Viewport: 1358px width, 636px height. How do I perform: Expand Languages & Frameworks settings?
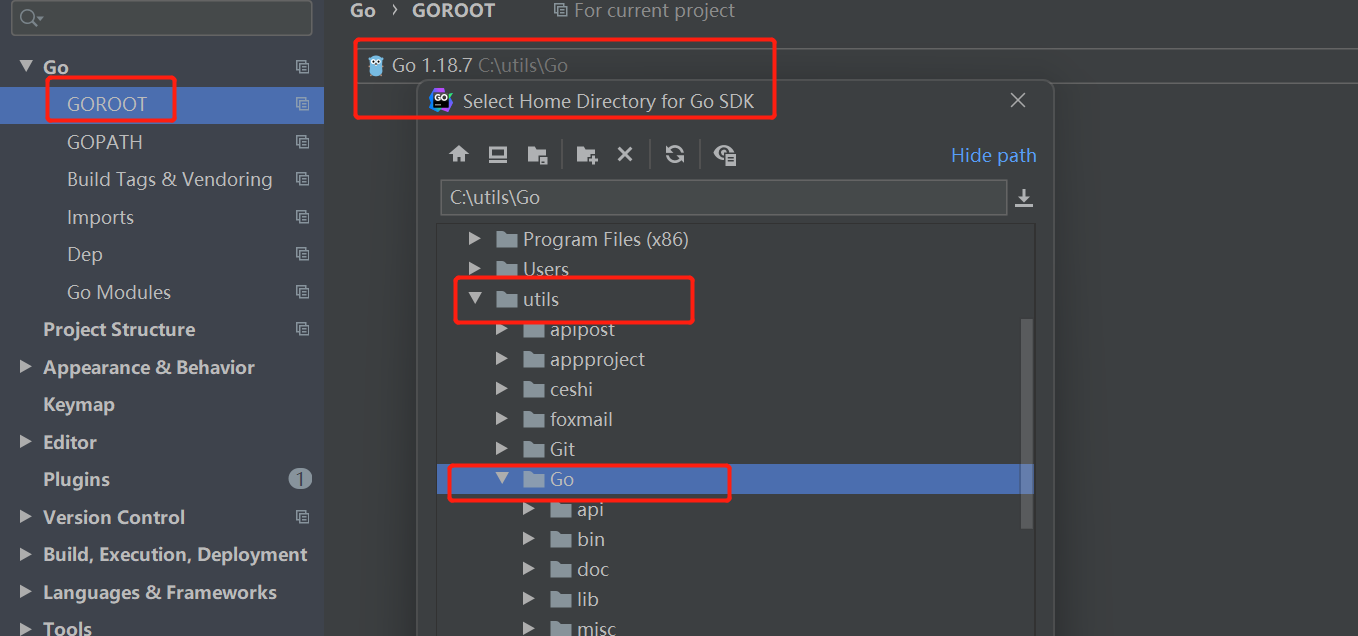tap(26, 592)
